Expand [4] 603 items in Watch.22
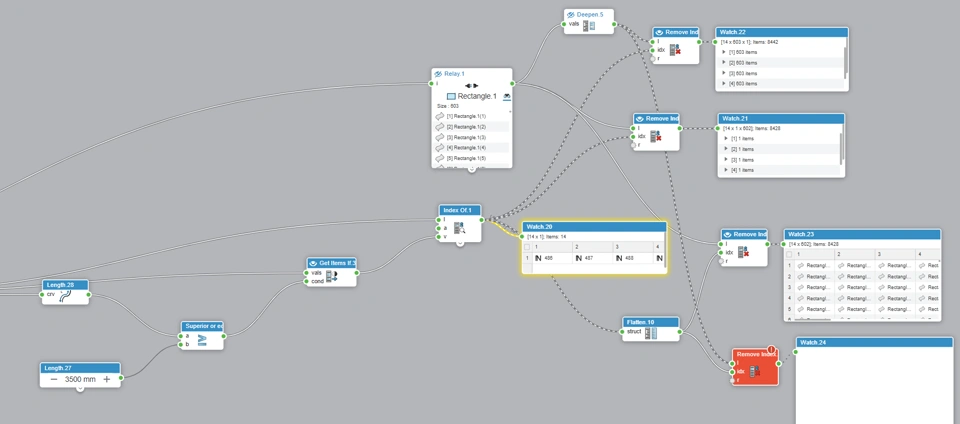The width and height of the screenshot is (960, 424). point(724,83)
